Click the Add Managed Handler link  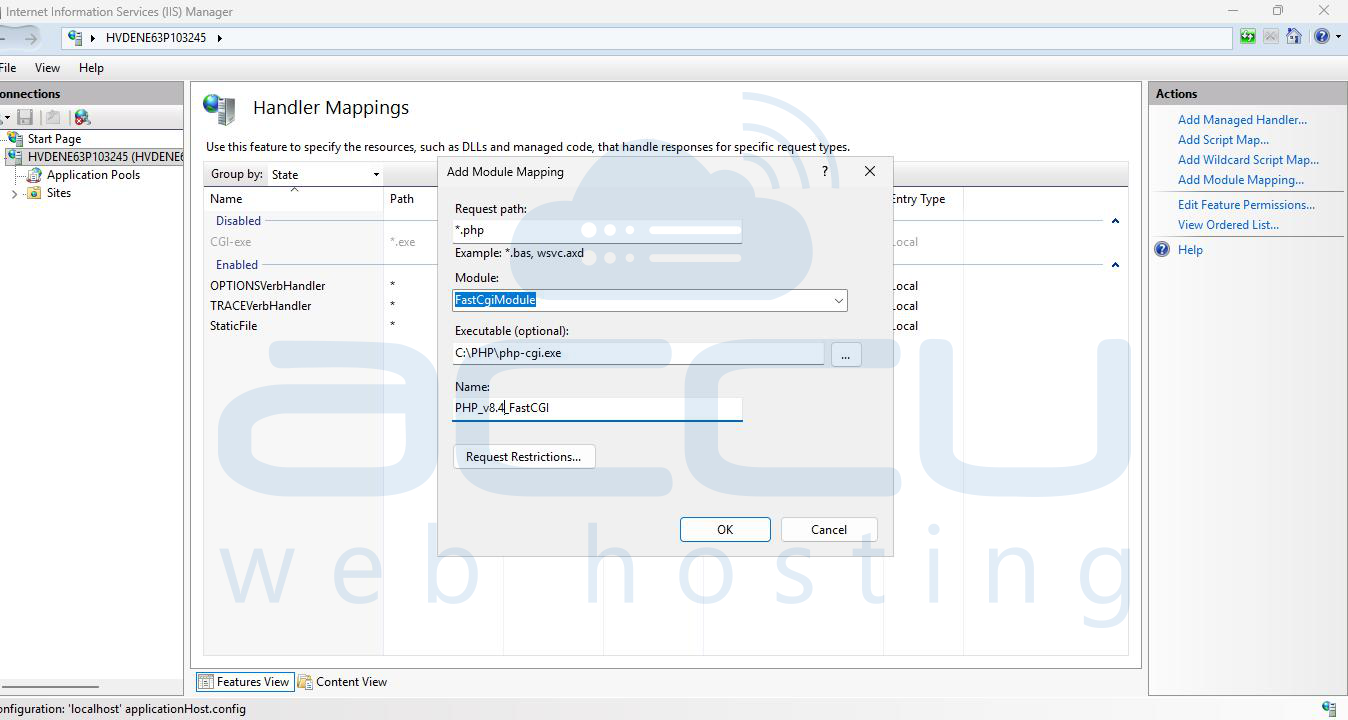pyautogui.click(x=1242, y=120)
